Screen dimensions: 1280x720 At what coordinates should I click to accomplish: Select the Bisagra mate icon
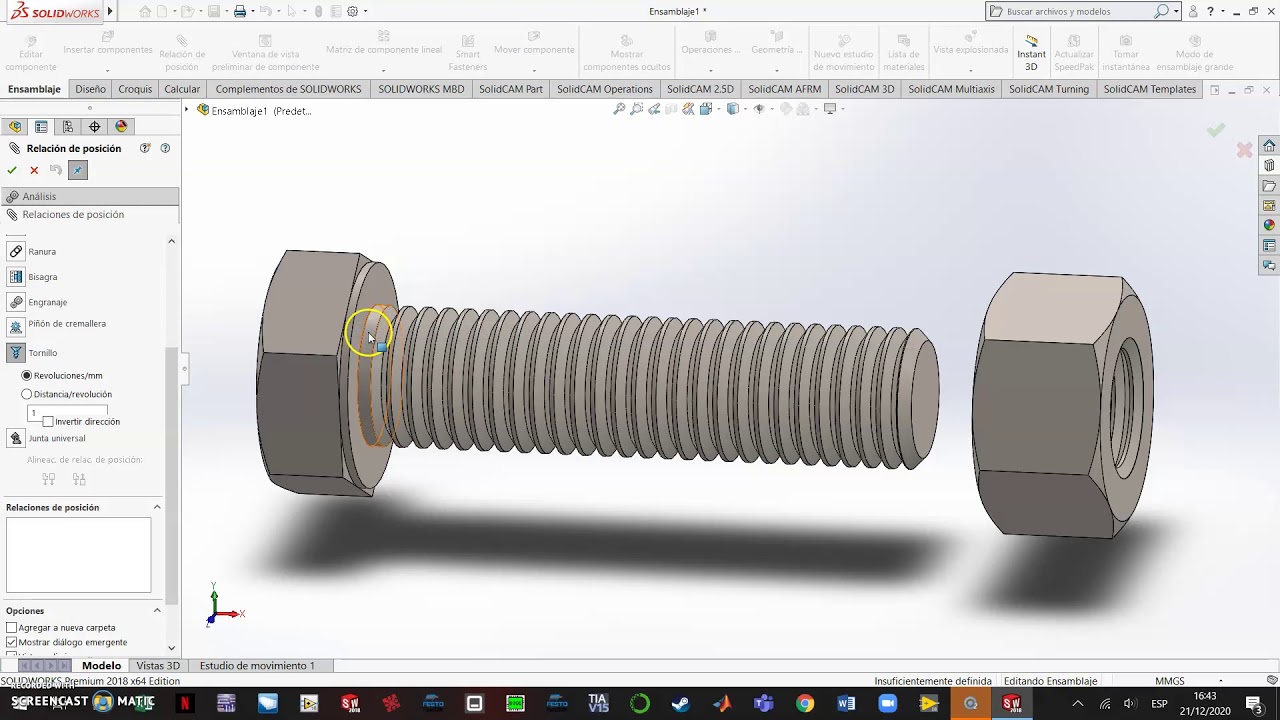tap(16, 277)
